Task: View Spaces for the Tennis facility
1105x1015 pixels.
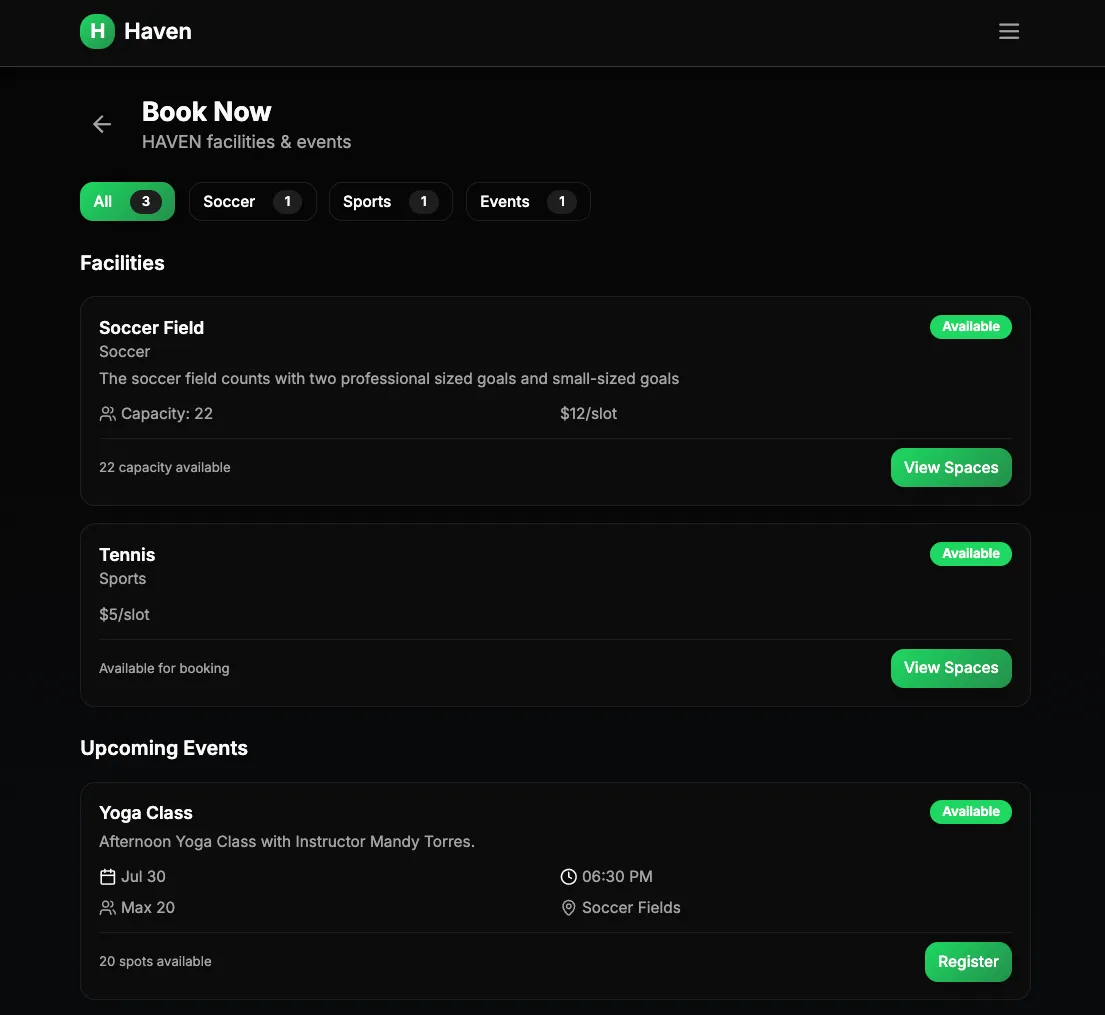Action: click(951, 668)
